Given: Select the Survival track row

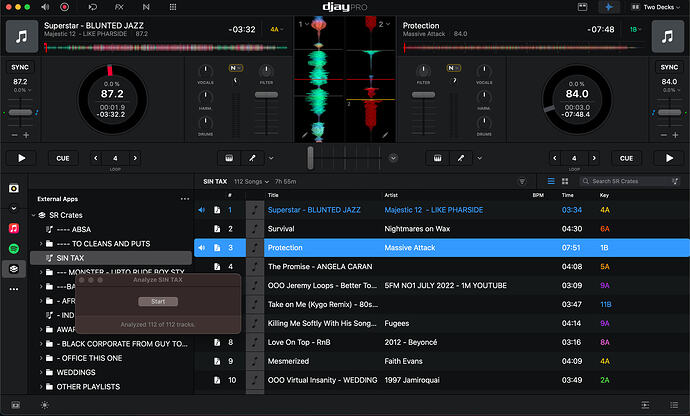Looking at the screenshot, I should (441, 228).
